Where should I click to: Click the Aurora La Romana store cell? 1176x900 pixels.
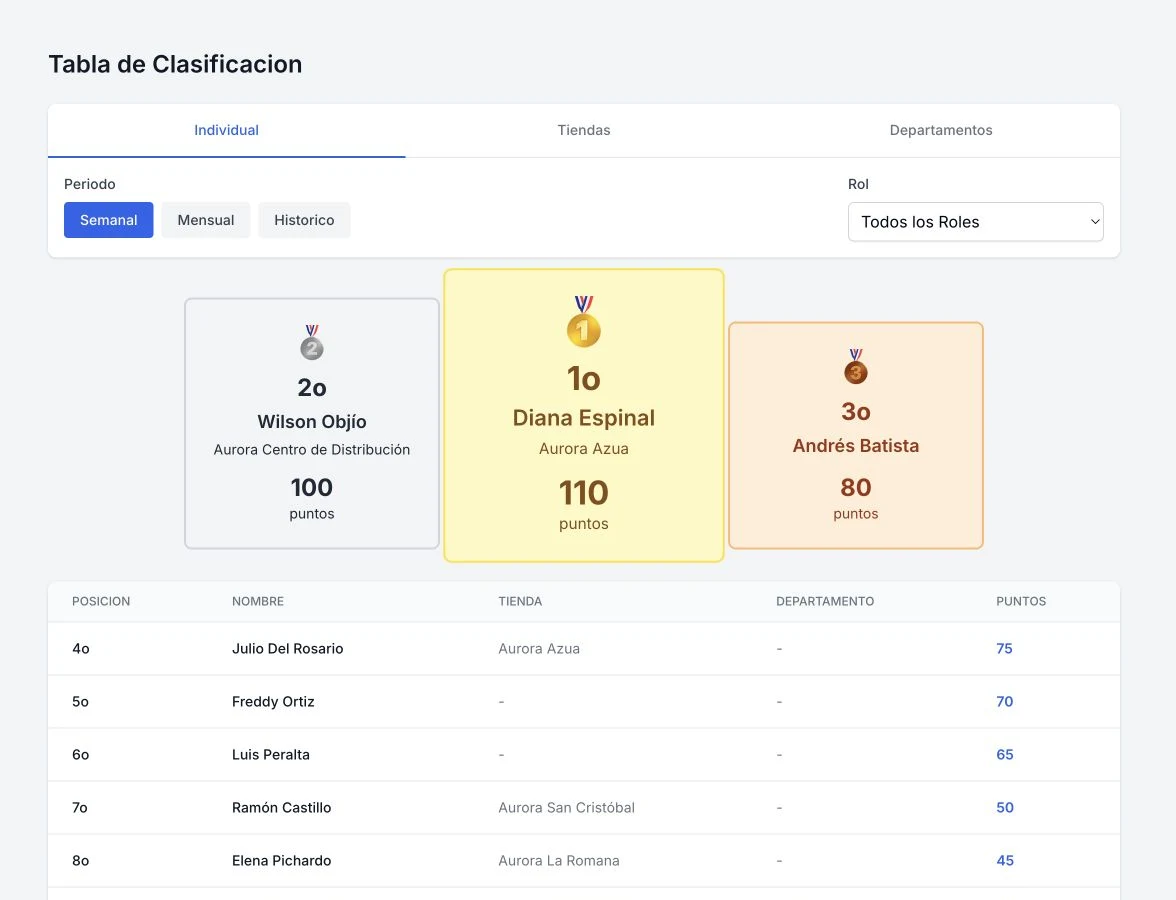coord(559,861)
